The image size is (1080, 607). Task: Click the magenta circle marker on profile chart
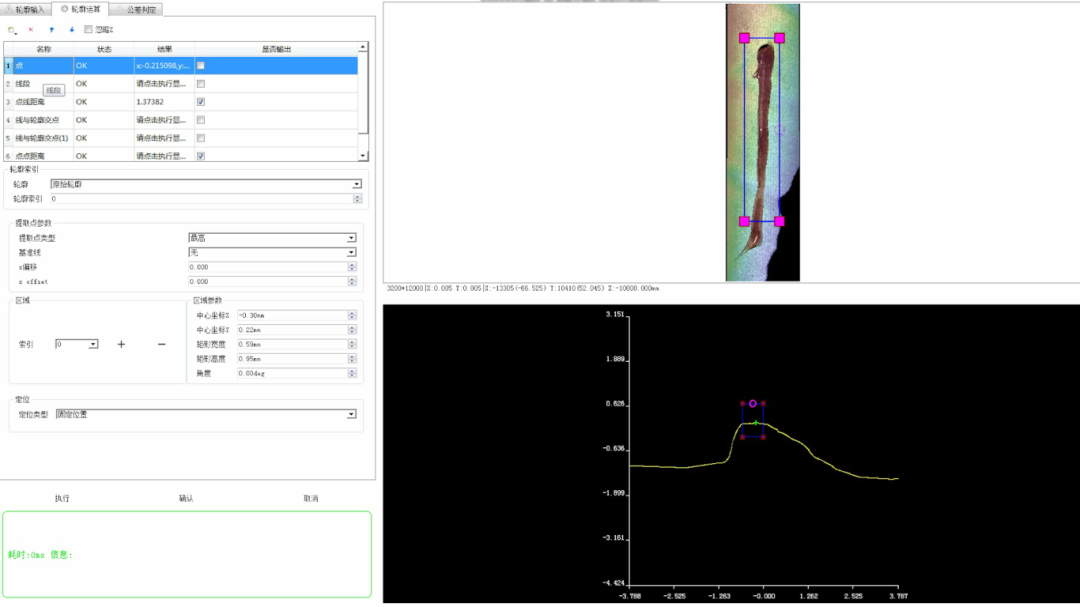(x=753, y=403)
